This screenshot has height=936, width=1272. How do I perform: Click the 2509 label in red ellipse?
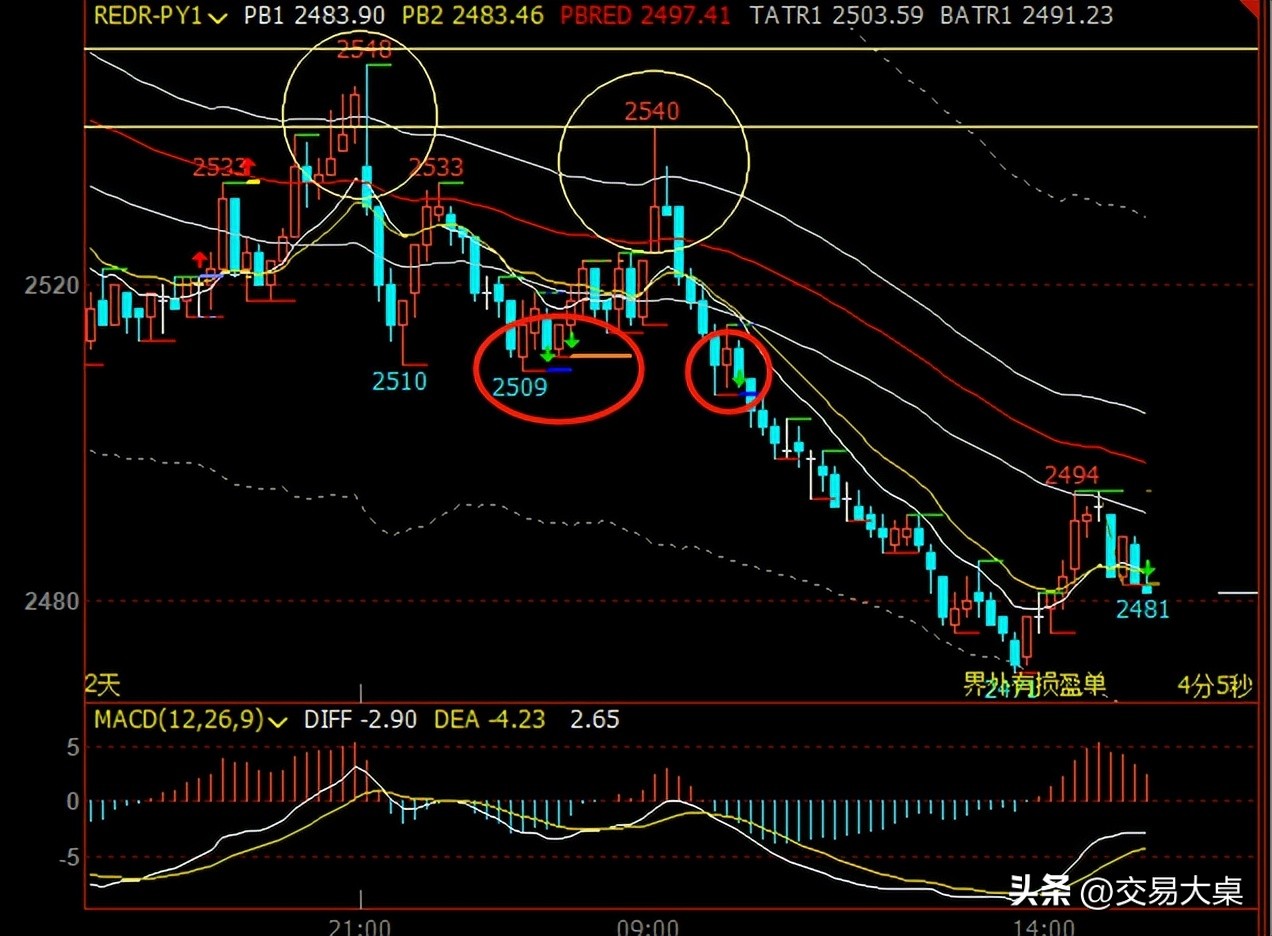(x=519, y=387)
